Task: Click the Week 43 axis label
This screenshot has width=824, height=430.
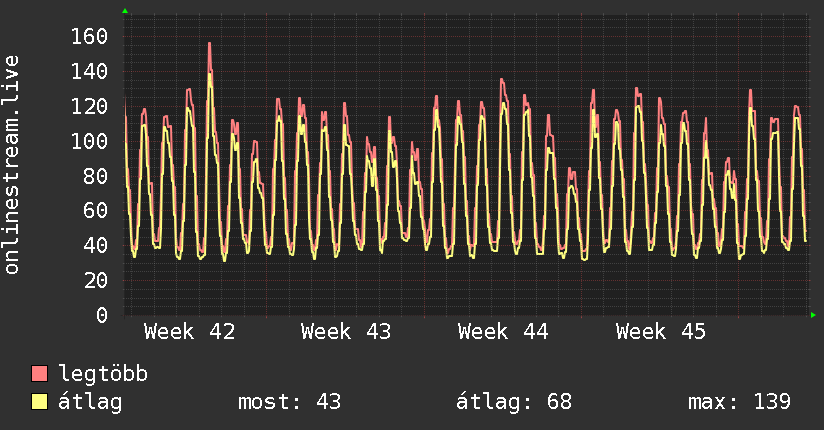Action: click(346, 332)
